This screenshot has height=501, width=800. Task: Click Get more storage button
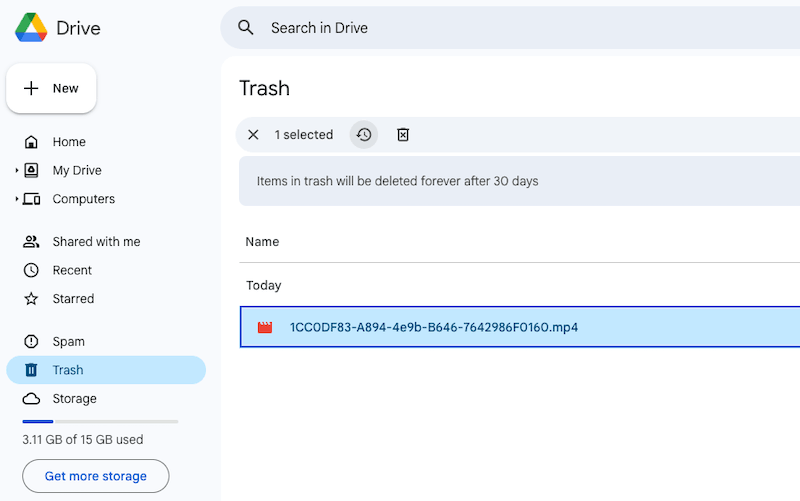(96, 476)
